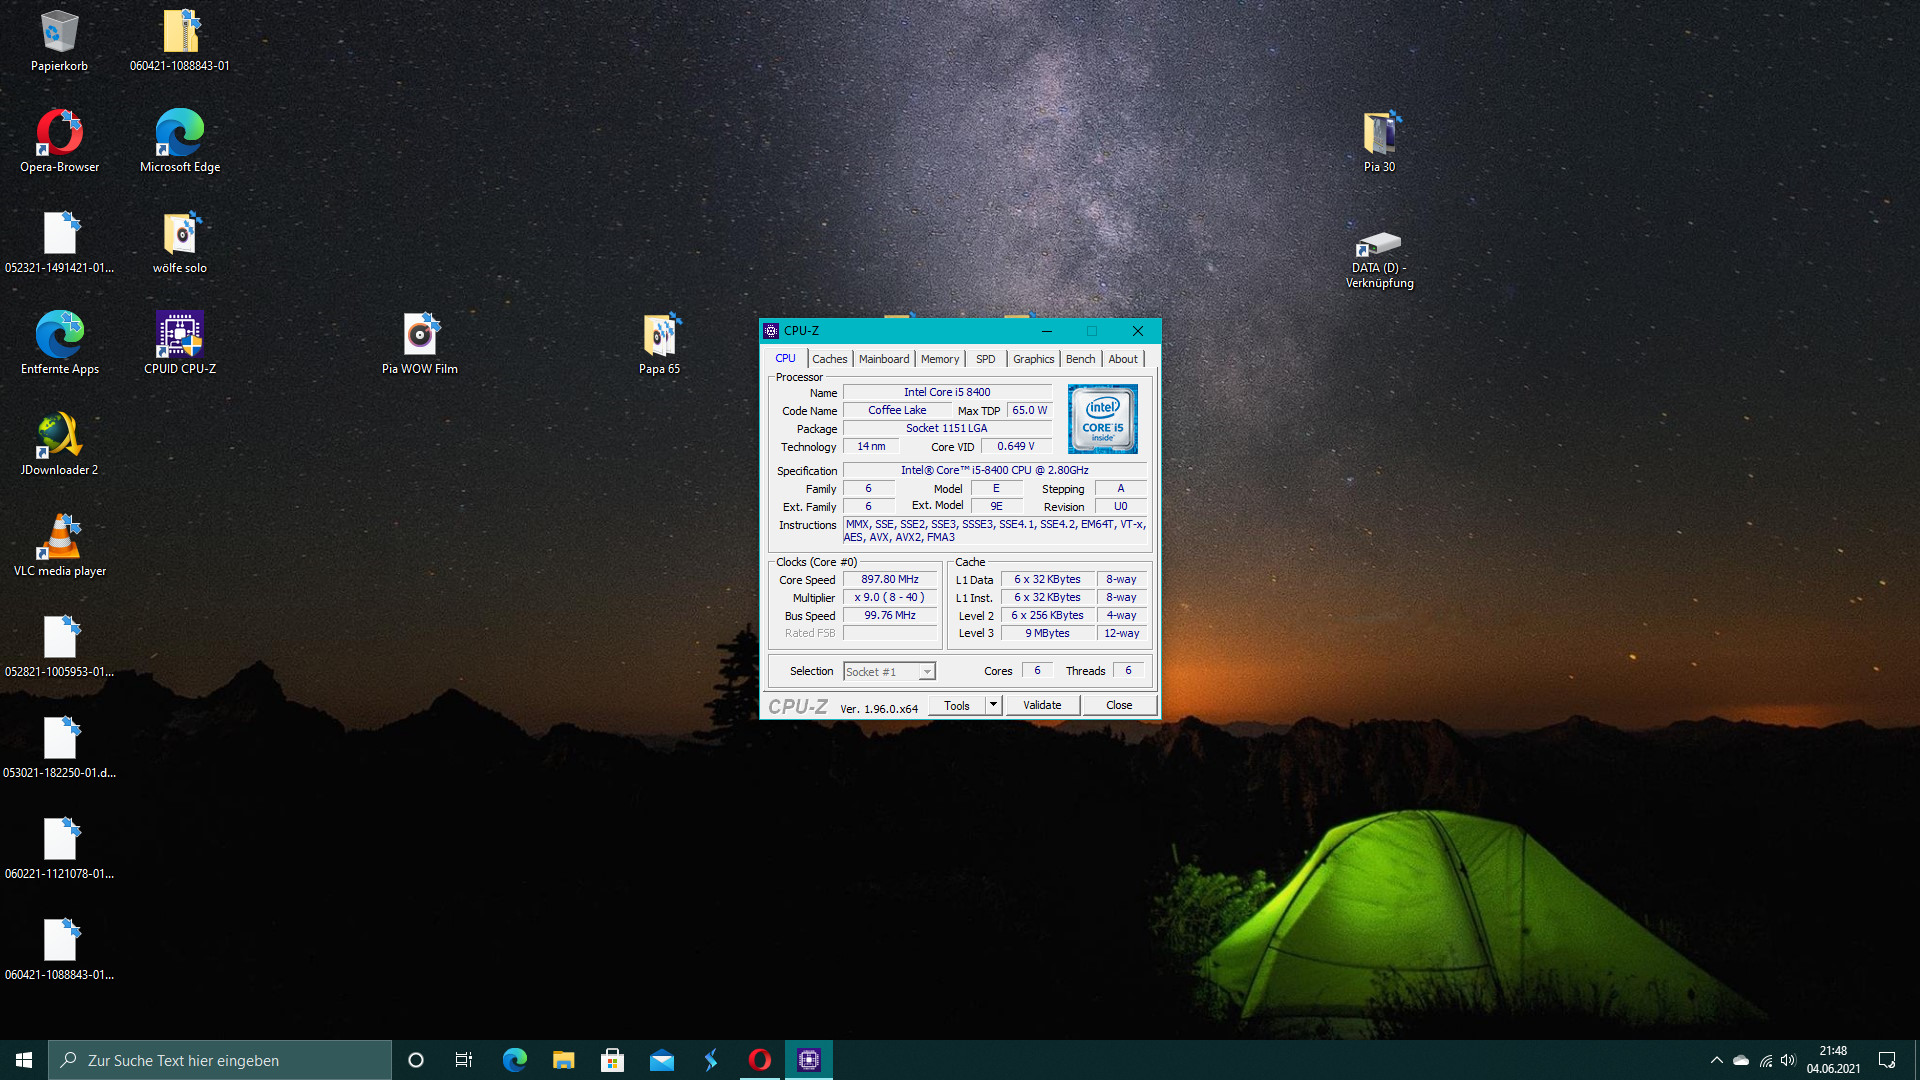Open the Tools dropdown arrow
Screen dimensions: 1920x1080
pos(991,705)
